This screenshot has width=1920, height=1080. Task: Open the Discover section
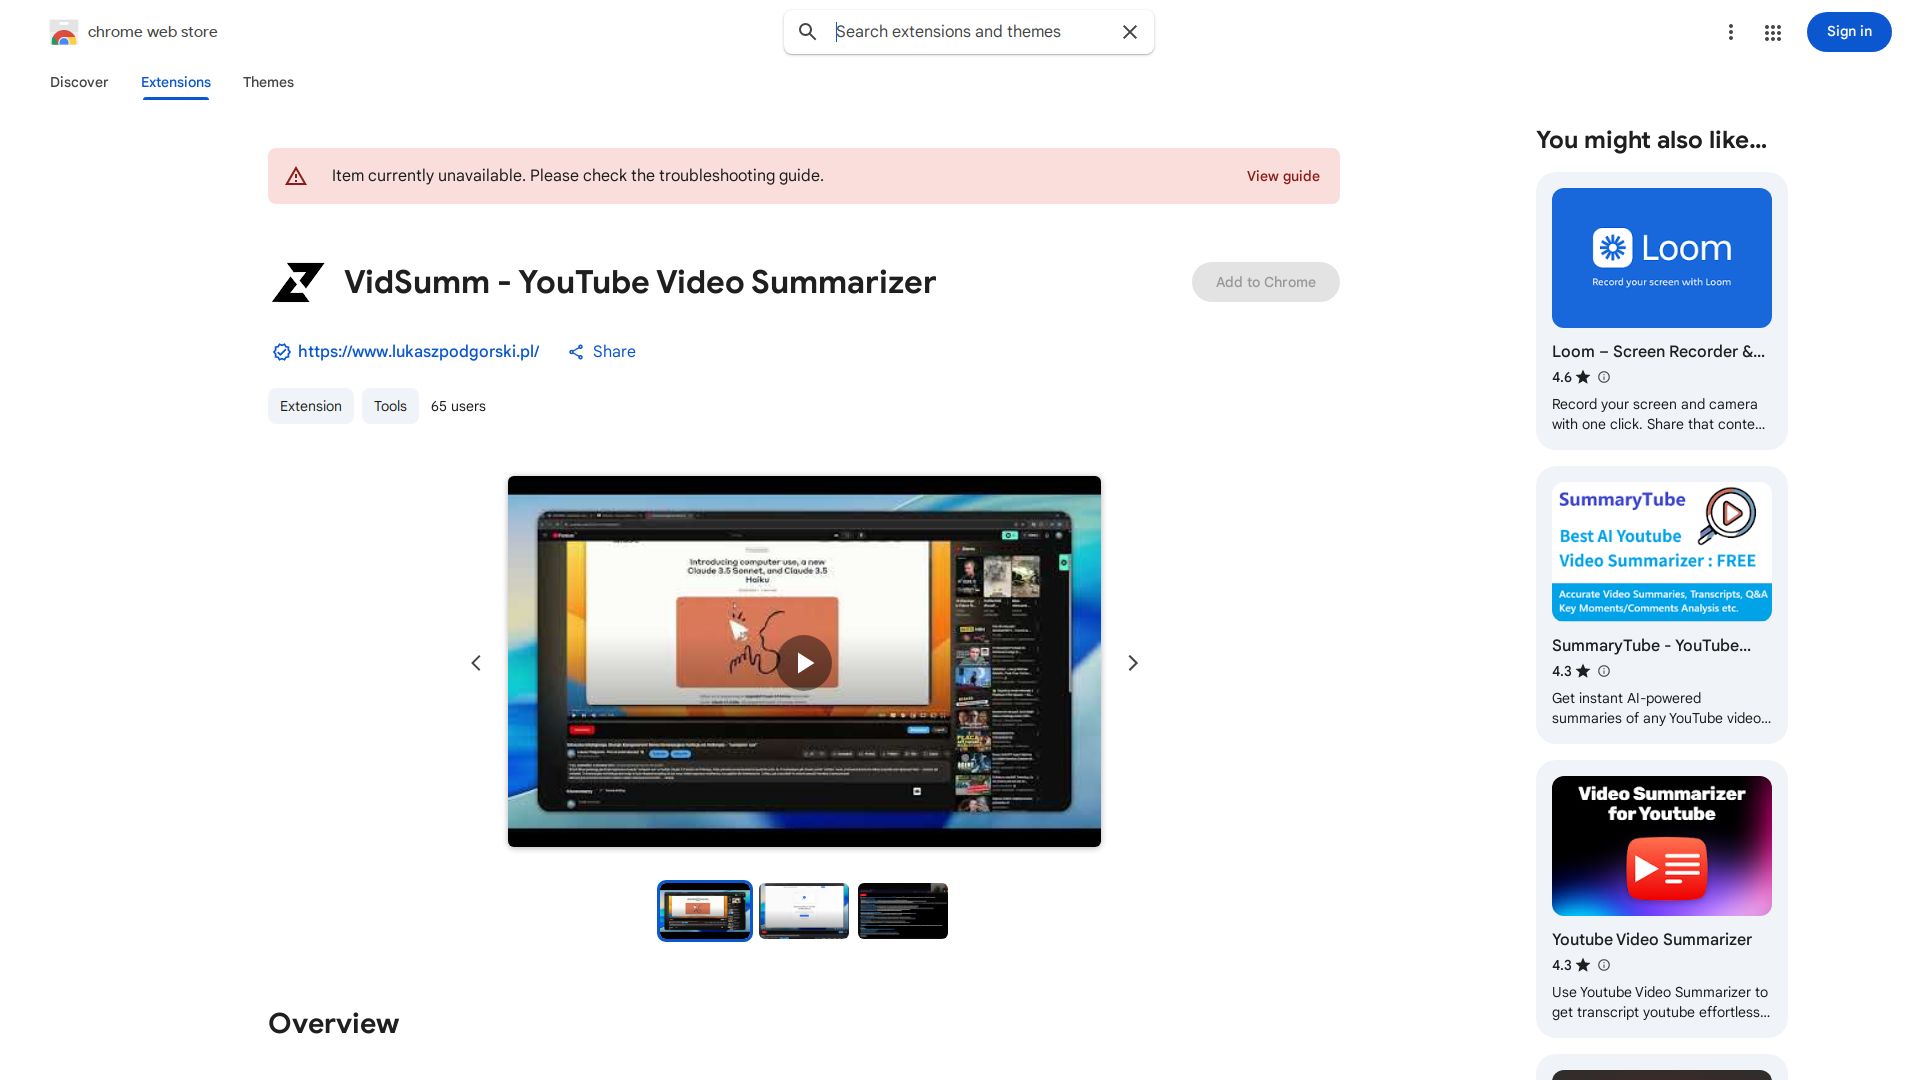pyautogui.click(x=79, y=82)
